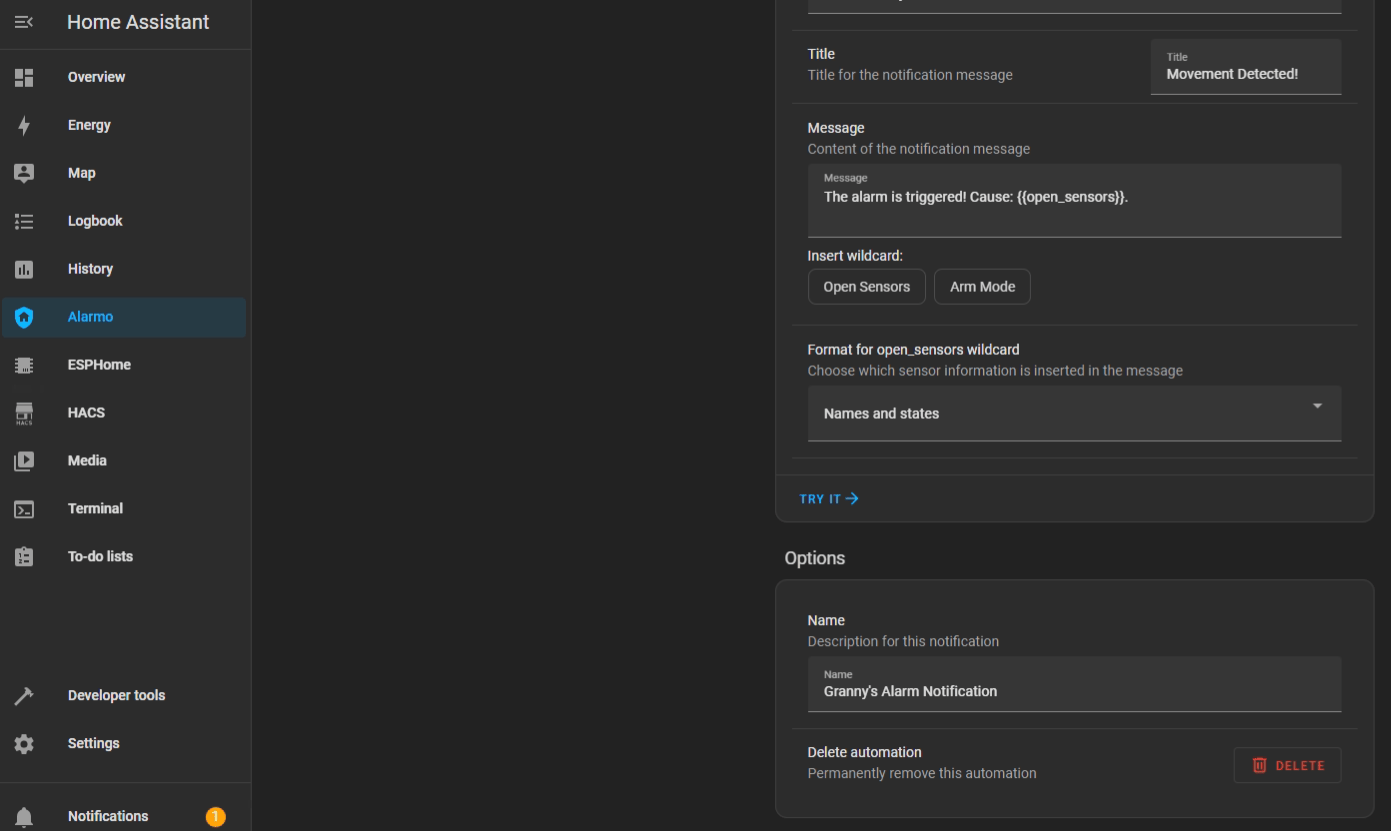Open the Overview dashboard icon
Viewport: 1391px width, 831px height.
tap(24, 77)
